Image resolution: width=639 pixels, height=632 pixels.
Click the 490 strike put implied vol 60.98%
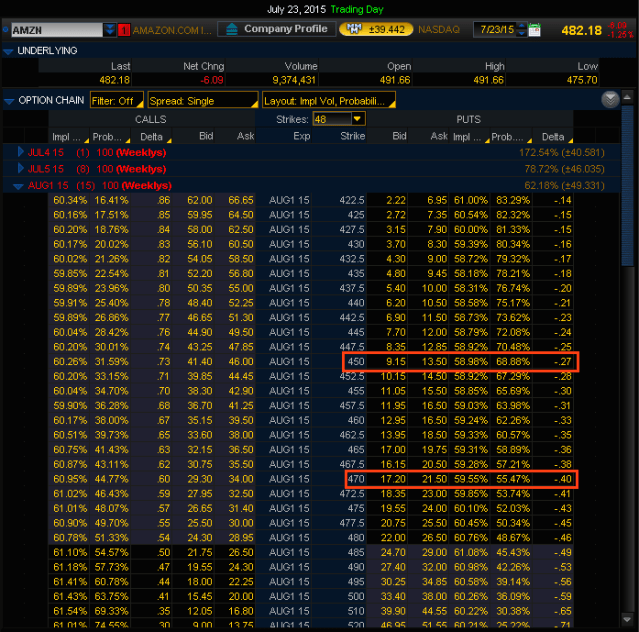[471, 567]
